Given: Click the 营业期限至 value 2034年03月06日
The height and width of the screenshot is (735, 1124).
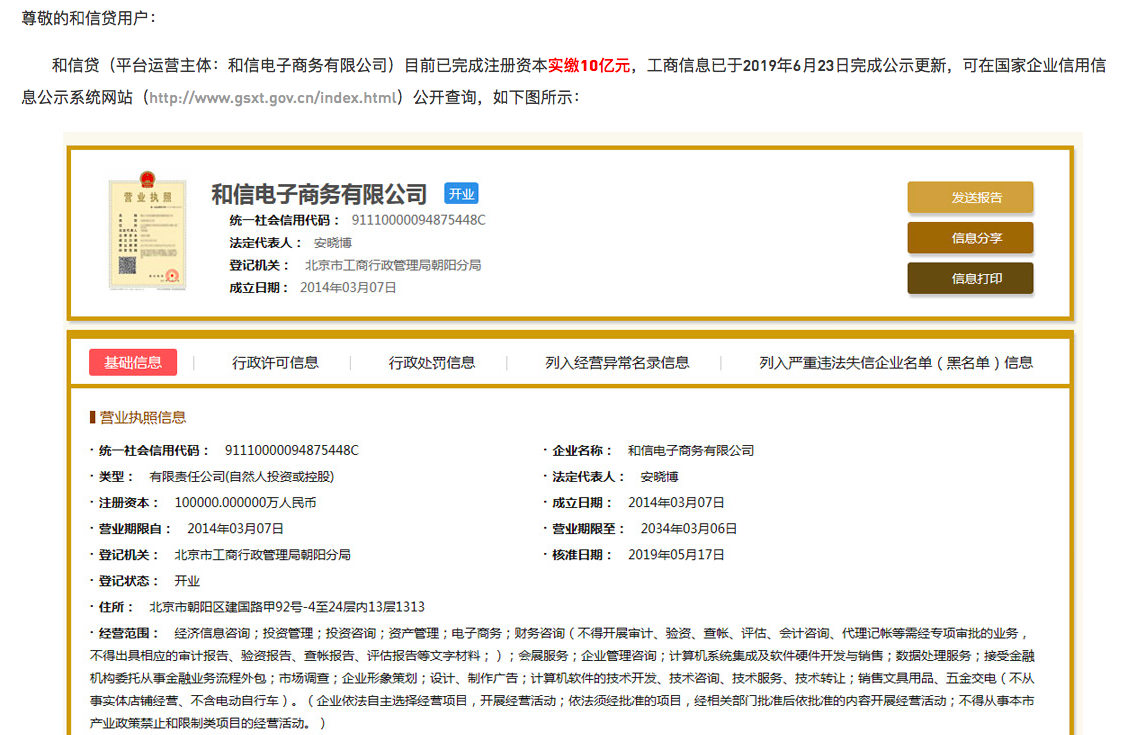Looking at the screenshot, I should point(688,528).
